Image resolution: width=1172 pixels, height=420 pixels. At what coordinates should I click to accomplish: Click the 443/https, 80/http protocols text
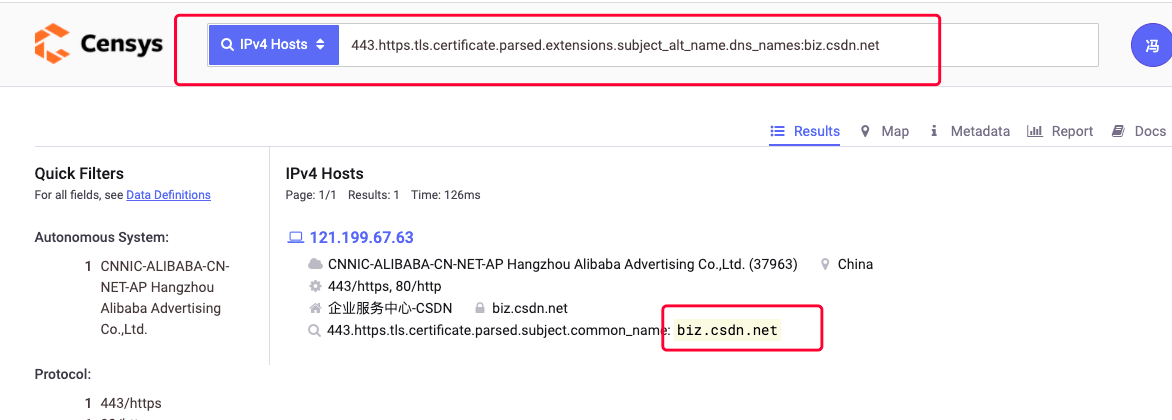coord(385,286)
